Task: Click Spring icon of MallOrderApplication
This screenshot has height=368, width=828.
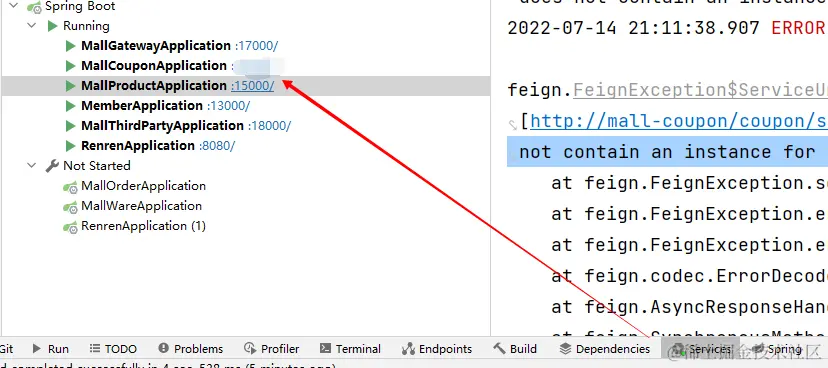Action: click(x=70, y=187)
